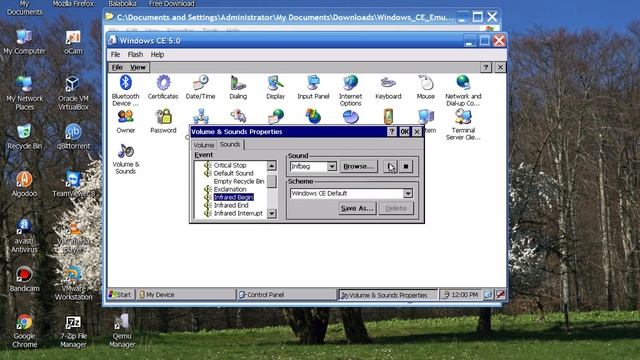Open avast! Antivirus desktop shortcut

tap(24, 236)
